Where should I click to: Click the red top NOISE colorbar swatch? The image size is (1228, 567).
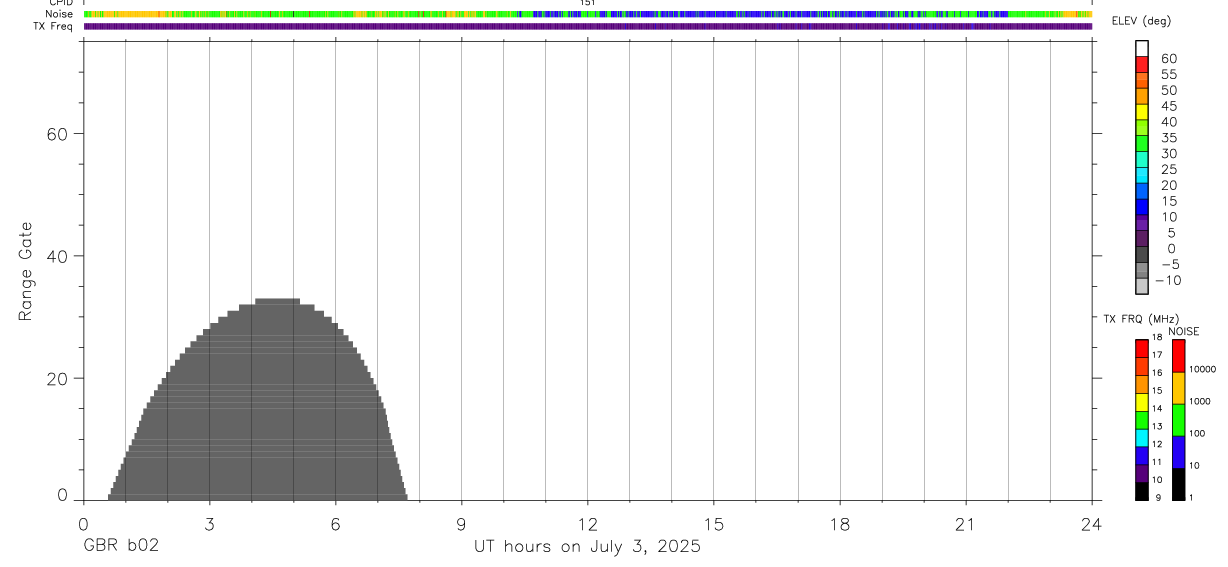tap(1178, 356)
